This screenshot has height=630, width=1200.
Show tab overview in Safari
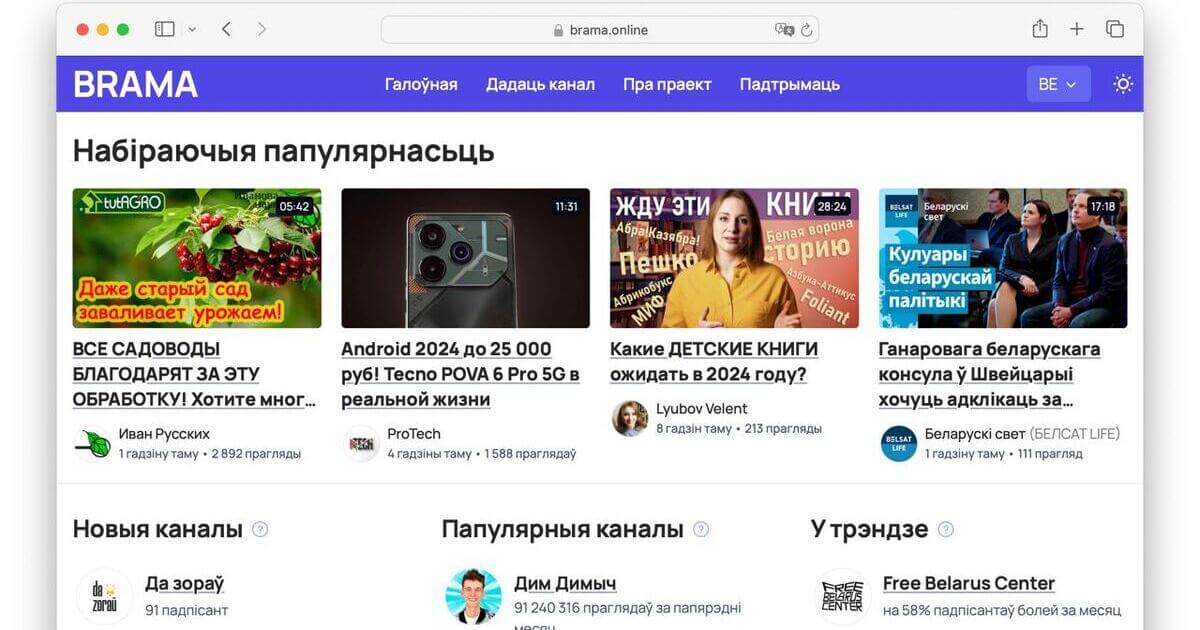coord(1114,28)
